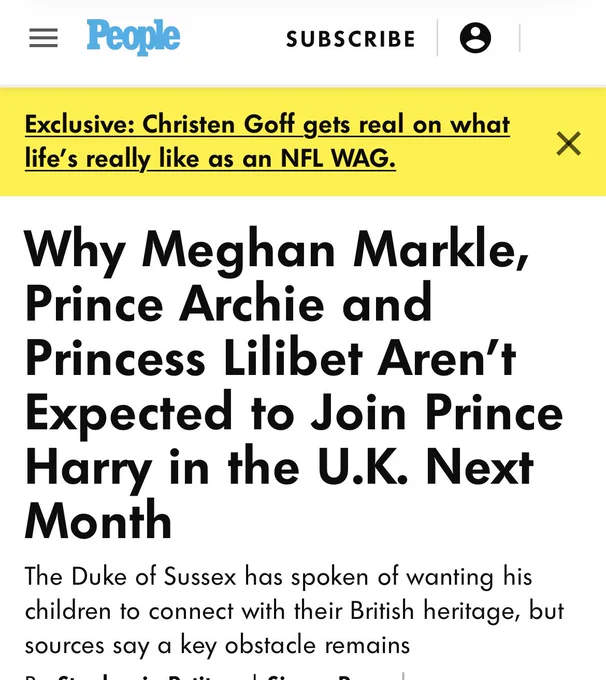Image resolution: width=606 pixels, height=680 pixels.
Task: Select 'Princess Lilibet' in the headline
Action: coord(193,359)
